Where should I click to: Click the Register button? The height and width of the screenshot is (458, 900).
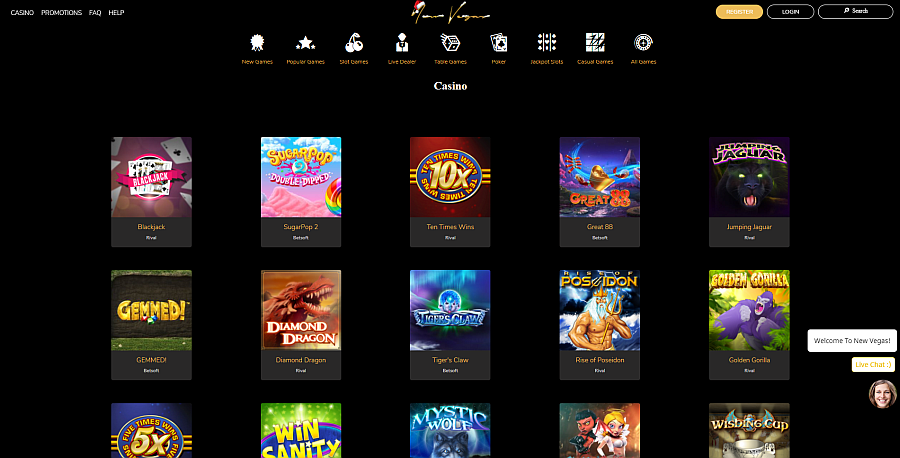click(739, 11)
